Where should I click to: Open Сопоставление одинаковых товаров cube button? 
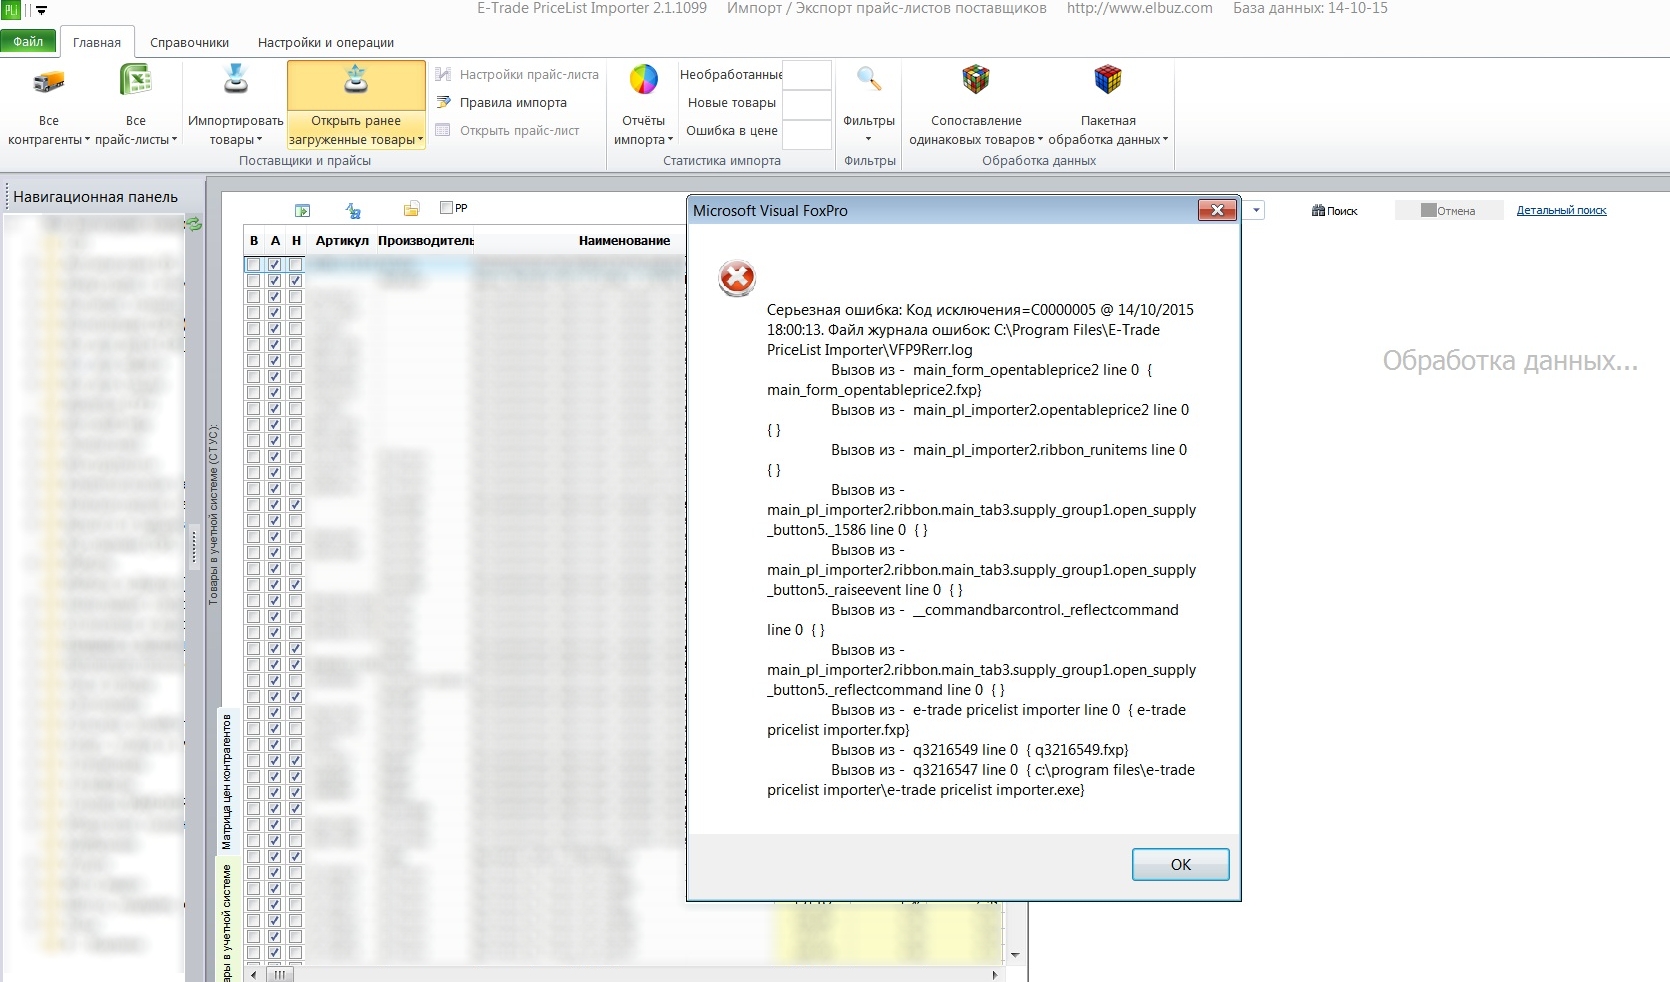pyautogui.click(x=976, y=104)
